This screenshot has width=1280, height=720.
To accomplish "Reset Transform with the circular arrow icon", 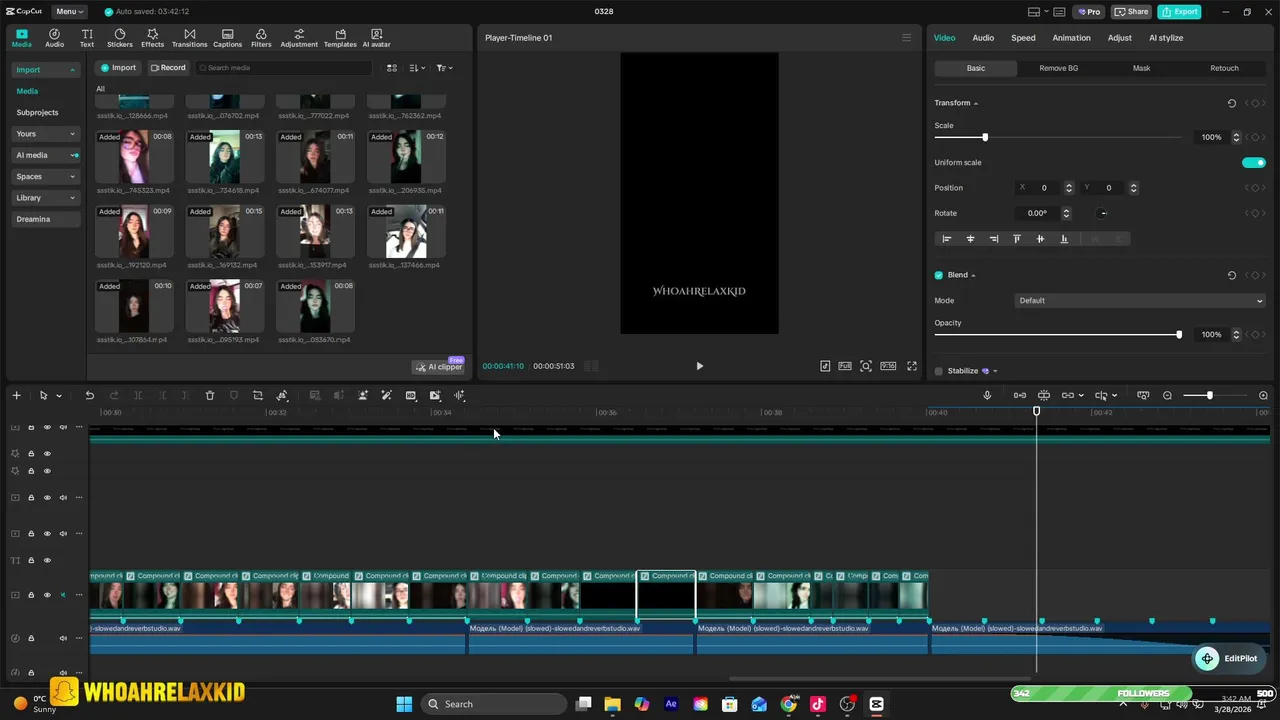I will point(1231,103).
